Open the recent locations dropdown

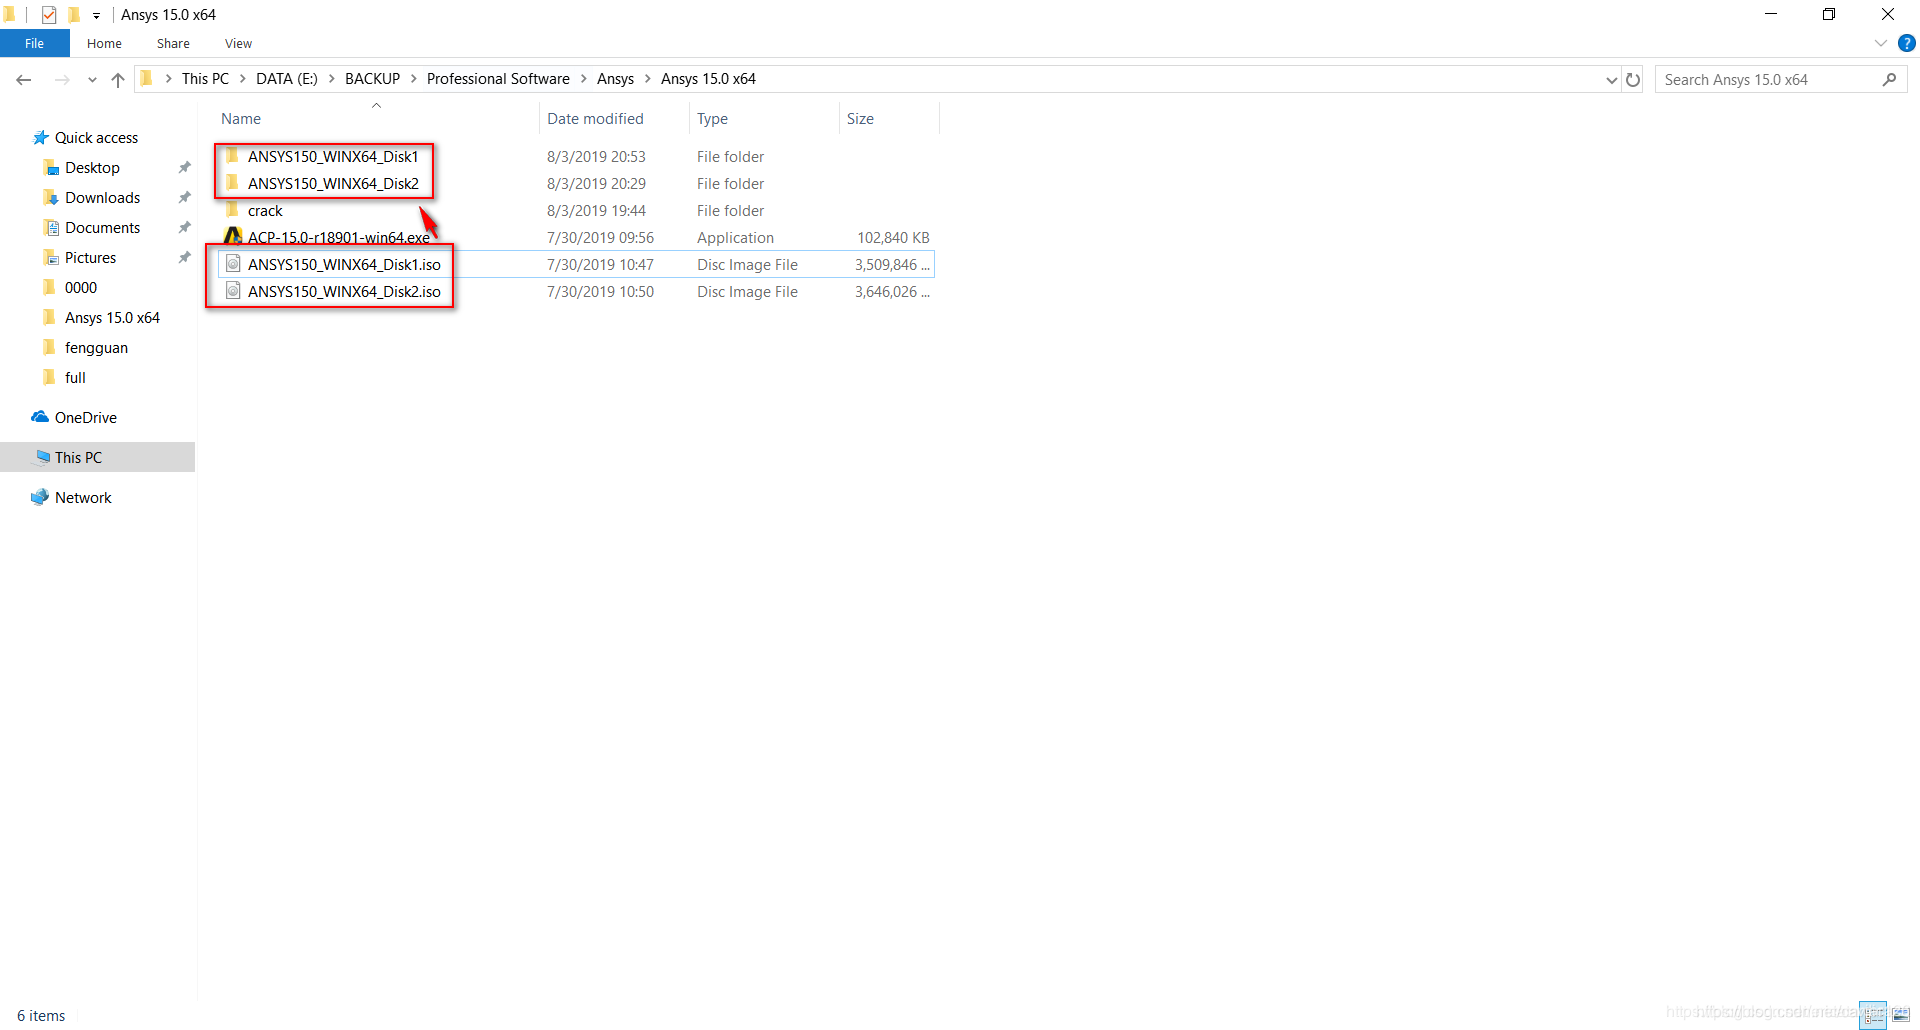[x=92, y=80]
